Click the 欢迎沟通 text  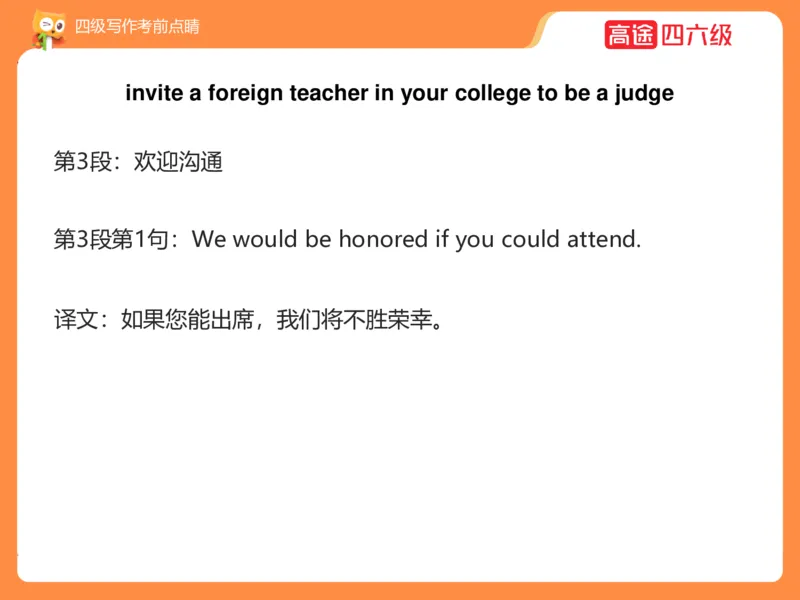coord(178,162)
